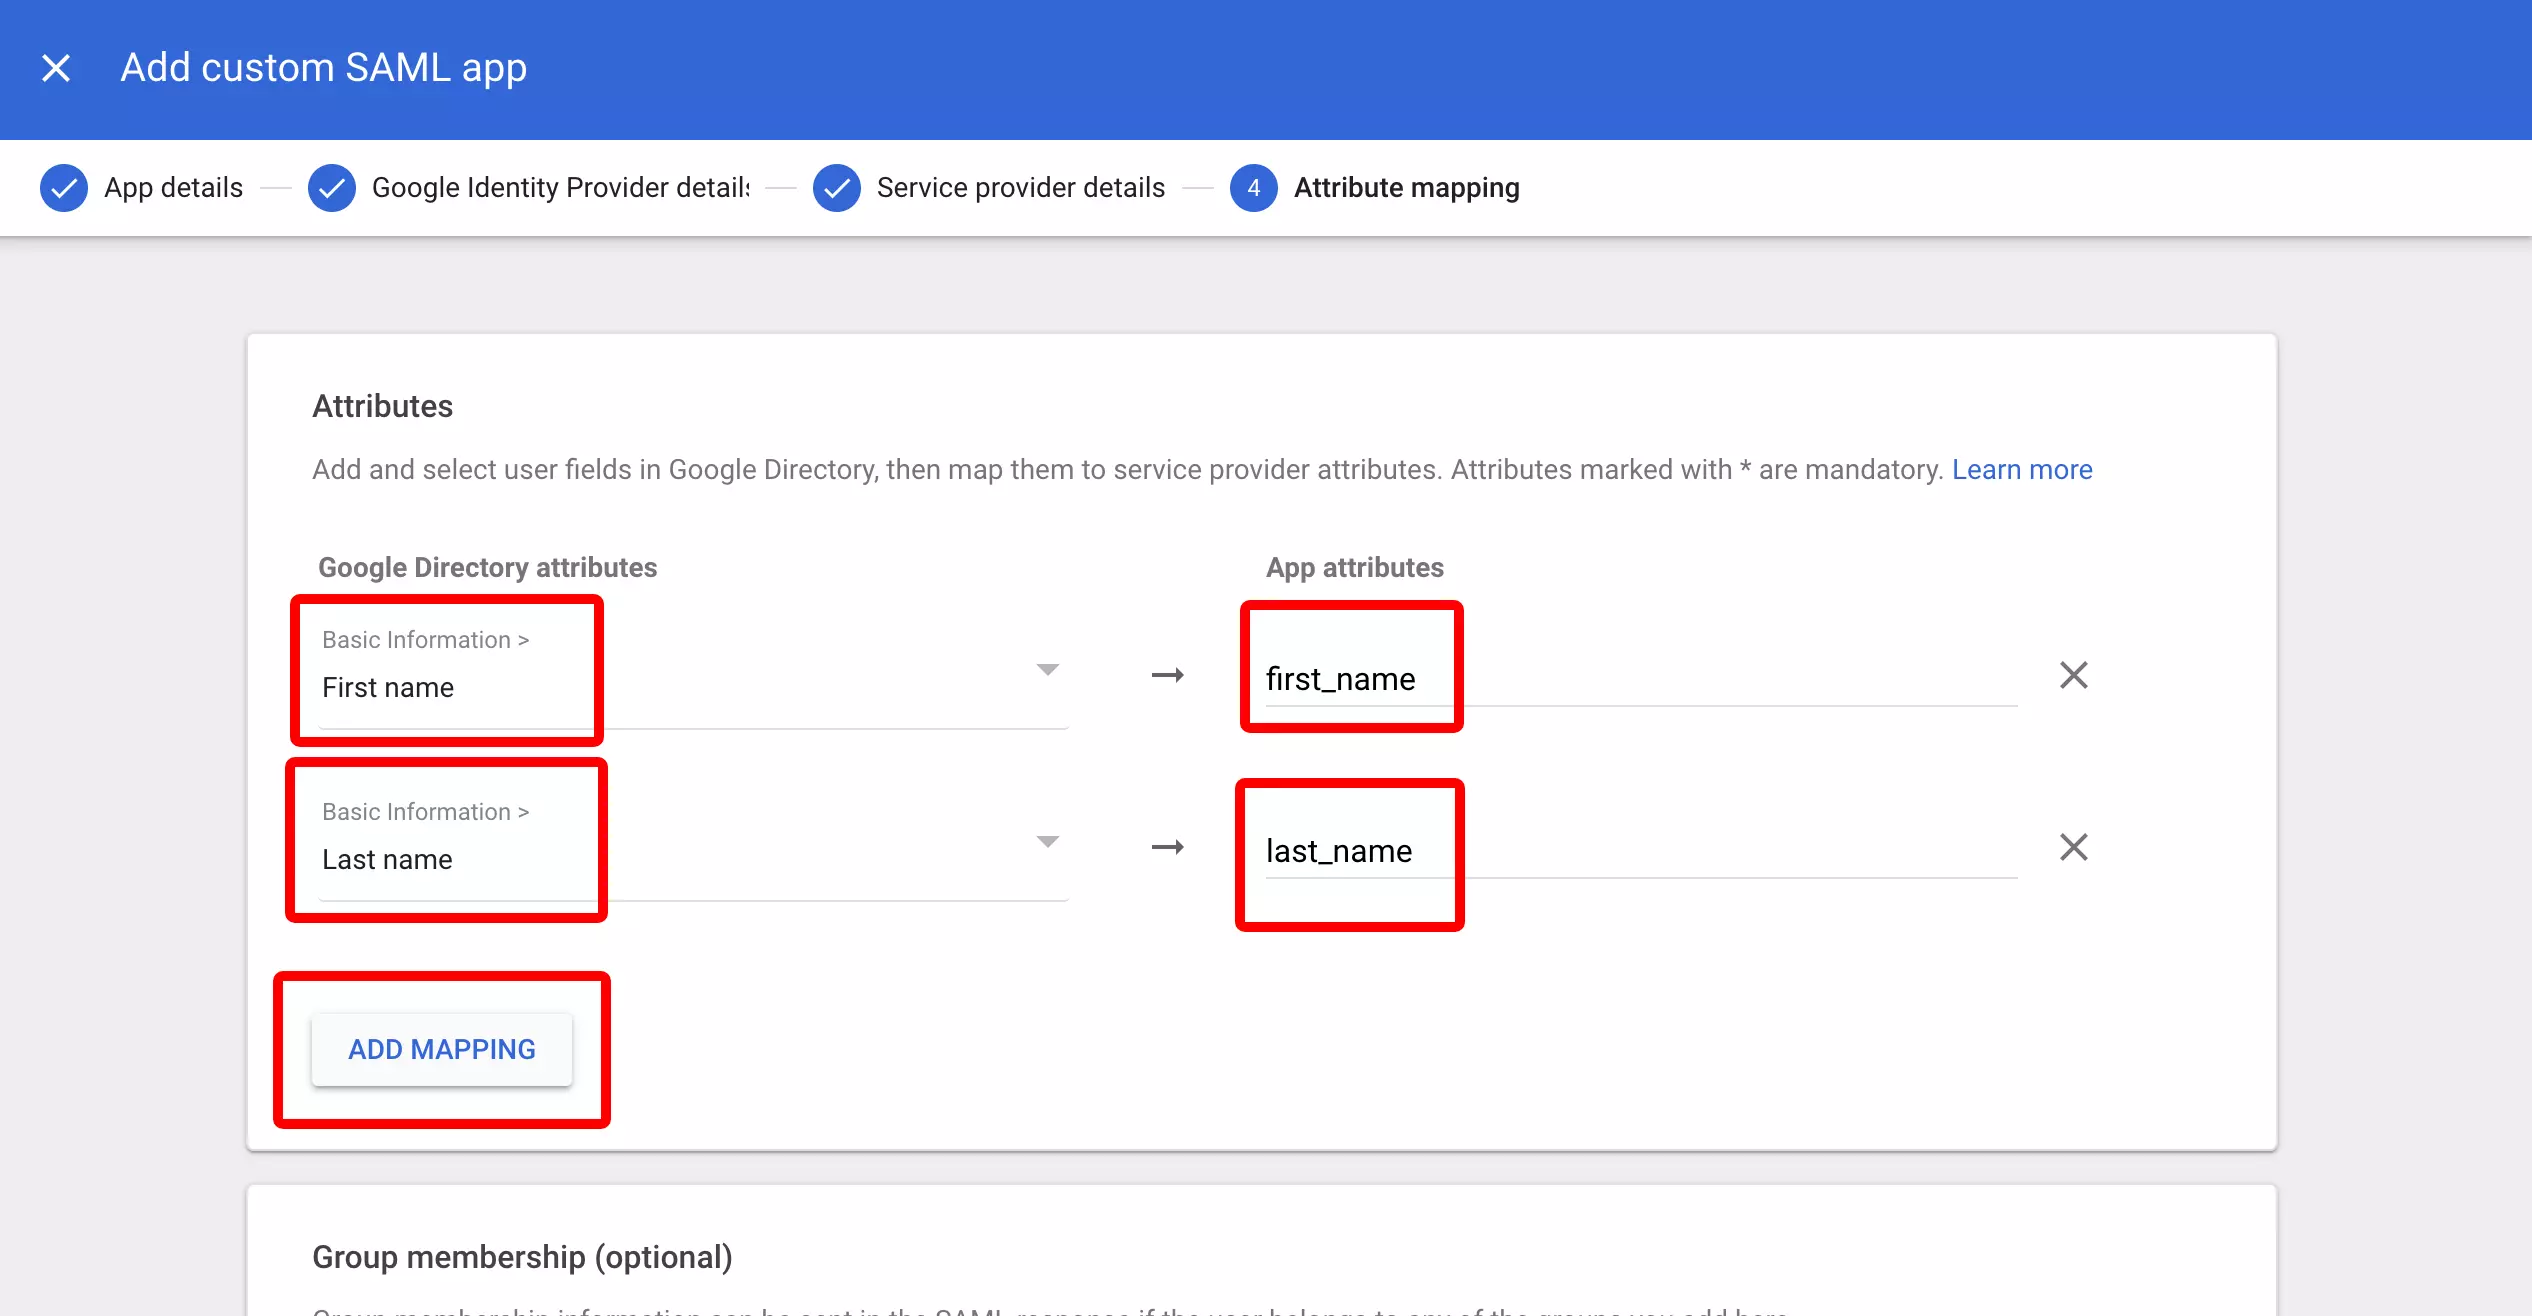Open the Learn more link about attributes
2532x1316 pixels.
pos(2021,469)
